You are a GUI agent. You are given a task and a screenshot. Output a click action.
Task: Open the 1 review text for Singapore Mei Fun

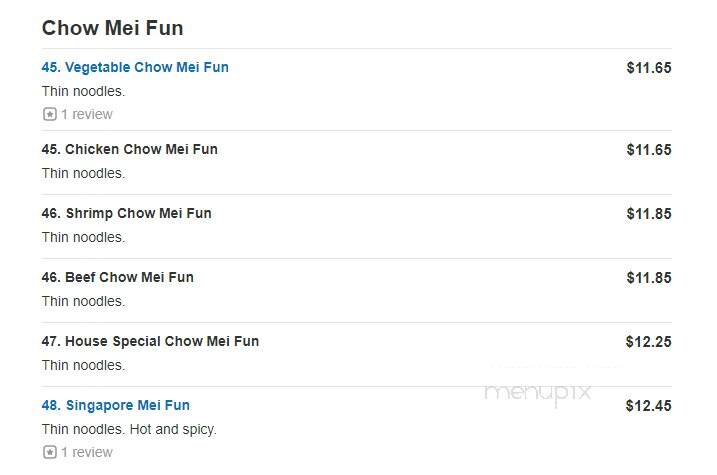click(x=87, y=452)
